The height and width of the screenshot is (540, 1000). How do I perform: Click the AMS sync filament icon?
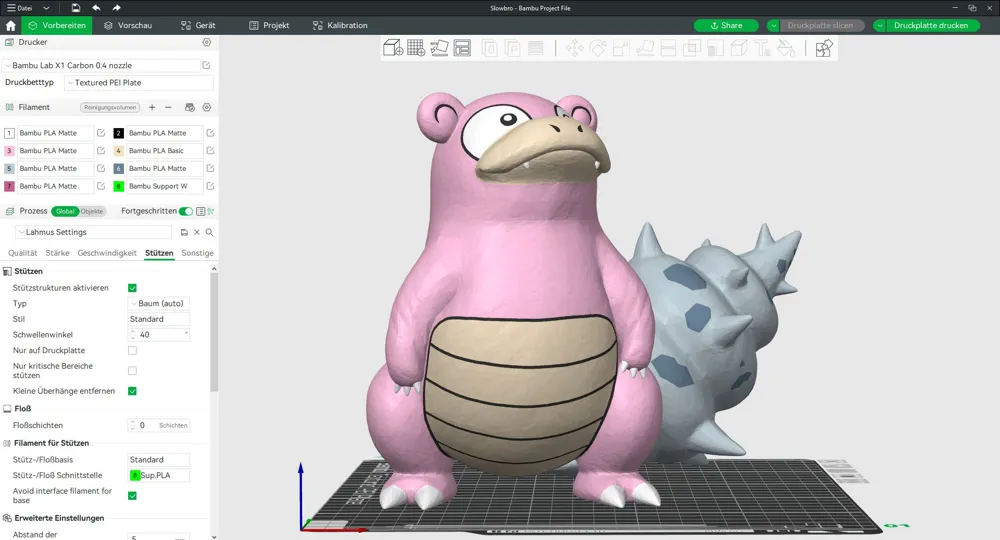click(189, 107)
